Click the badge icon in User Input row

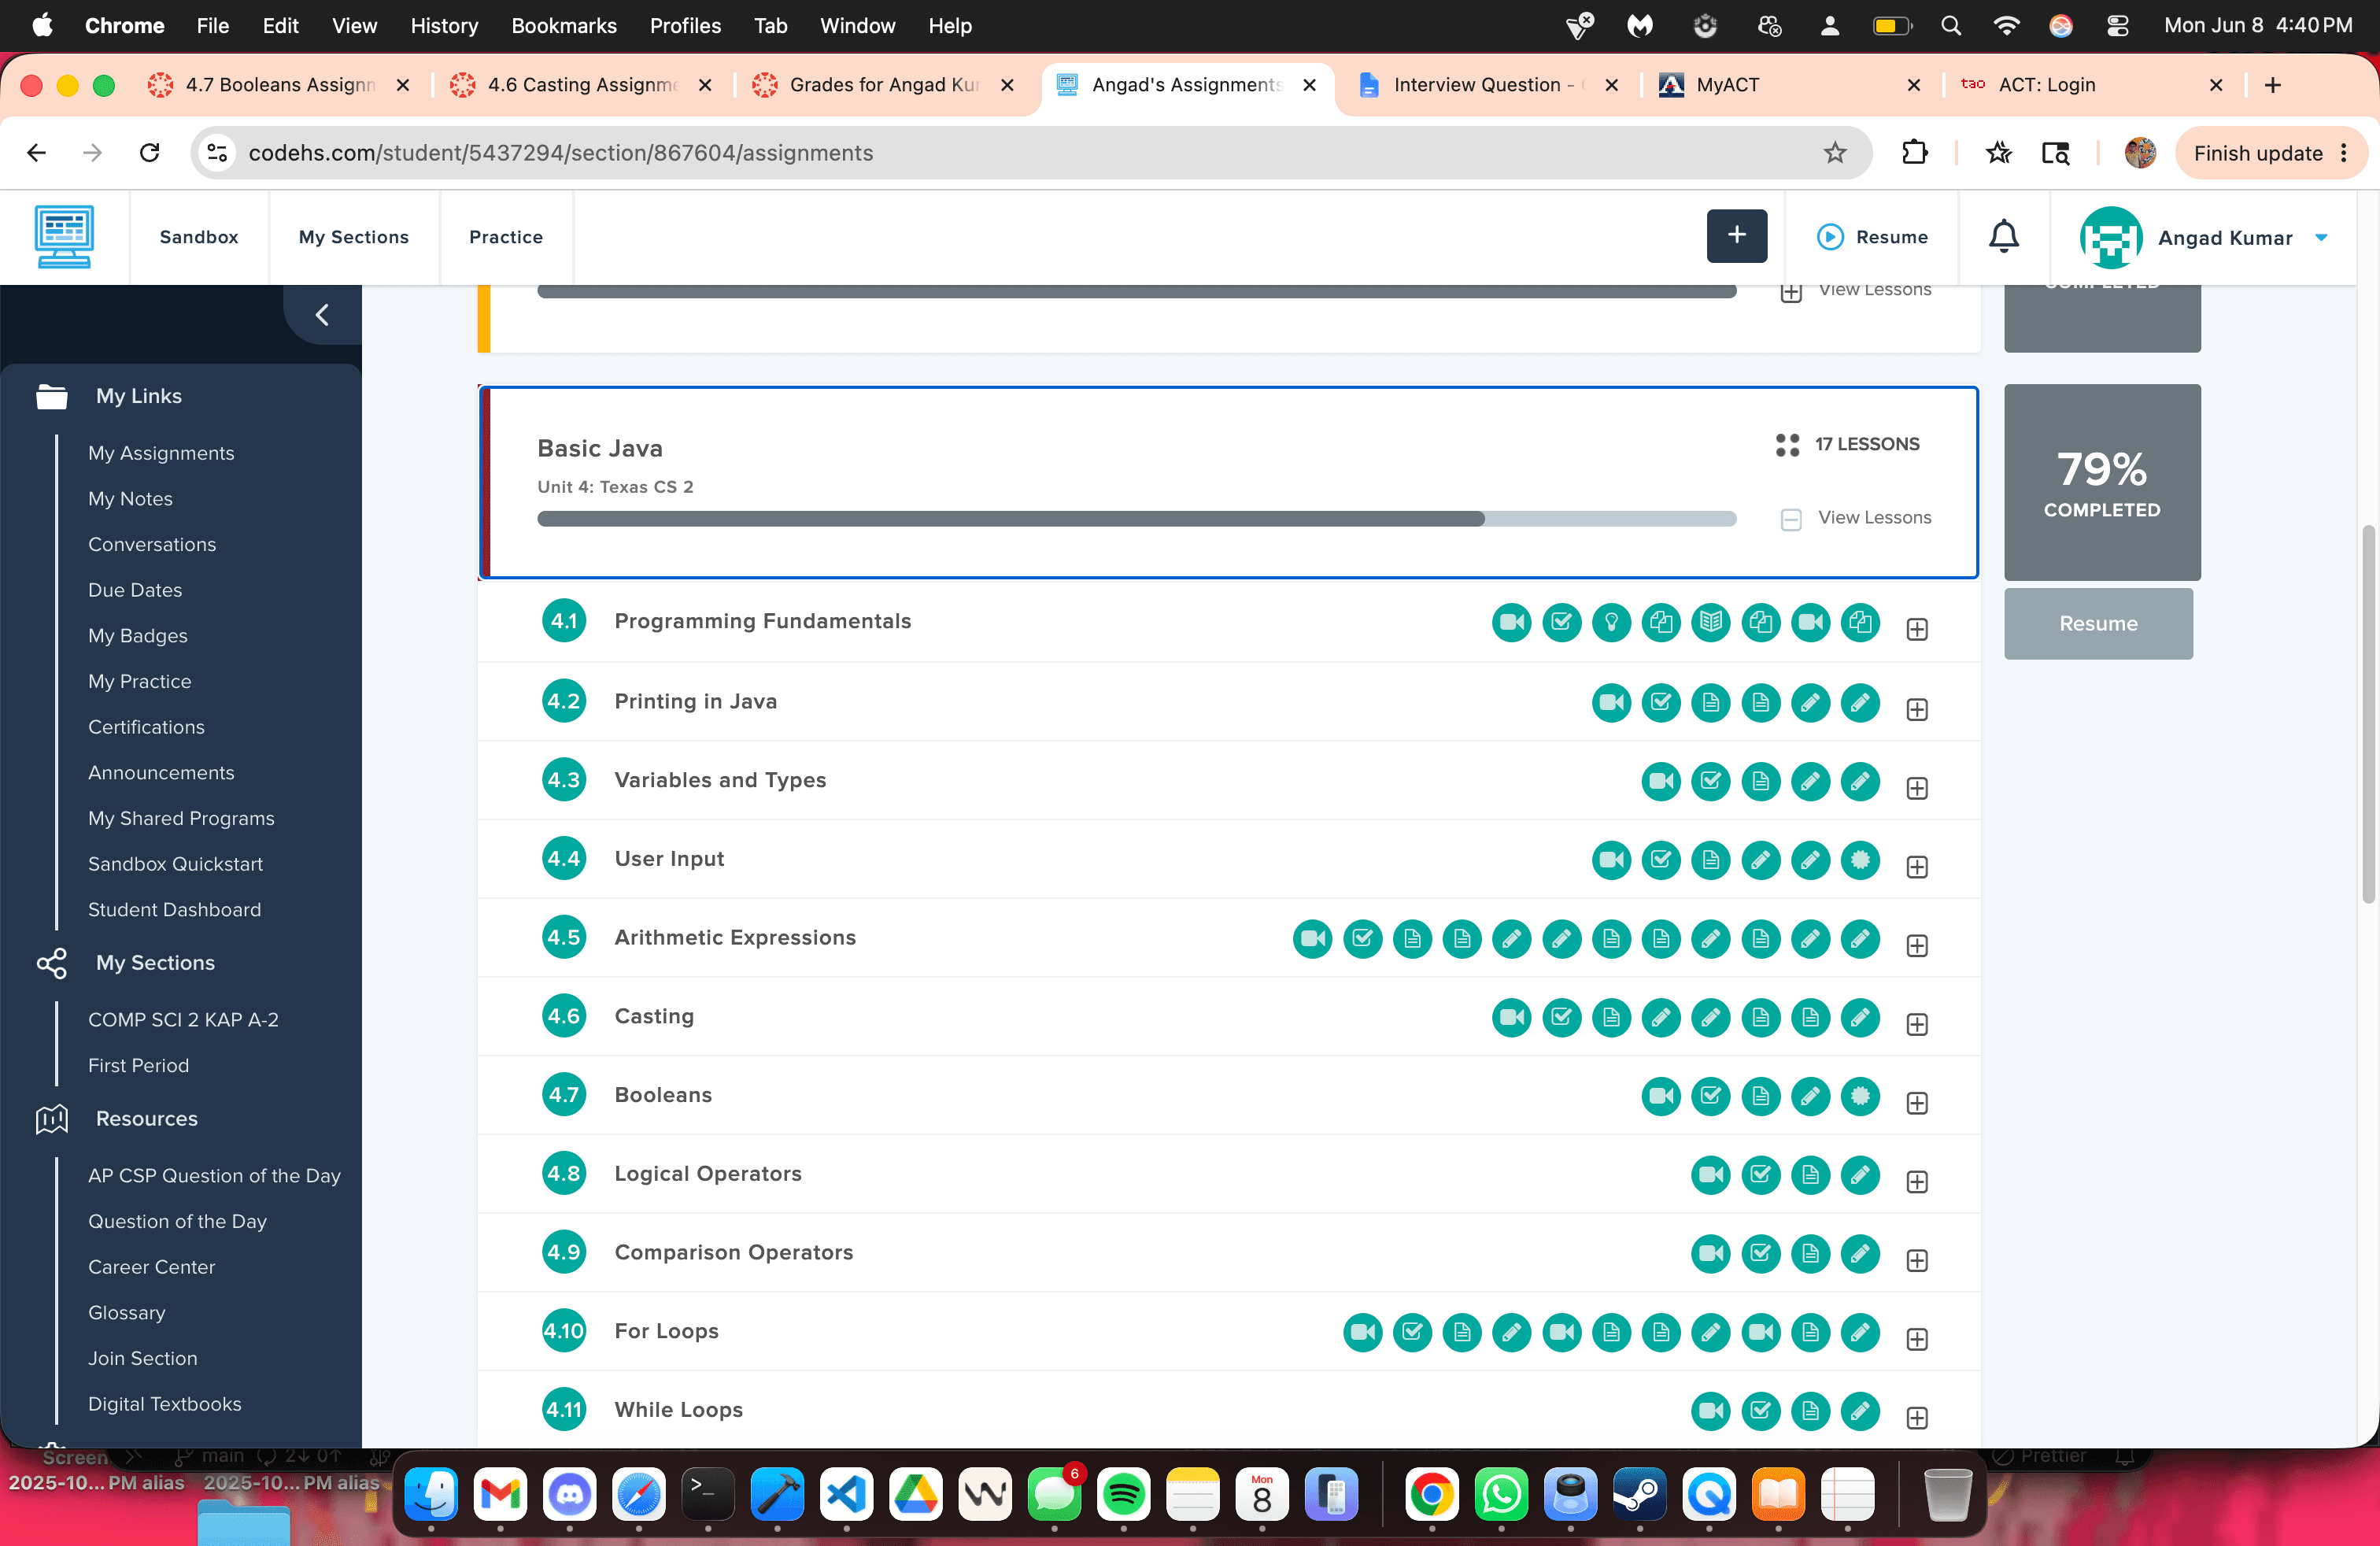pos(1860,860)
